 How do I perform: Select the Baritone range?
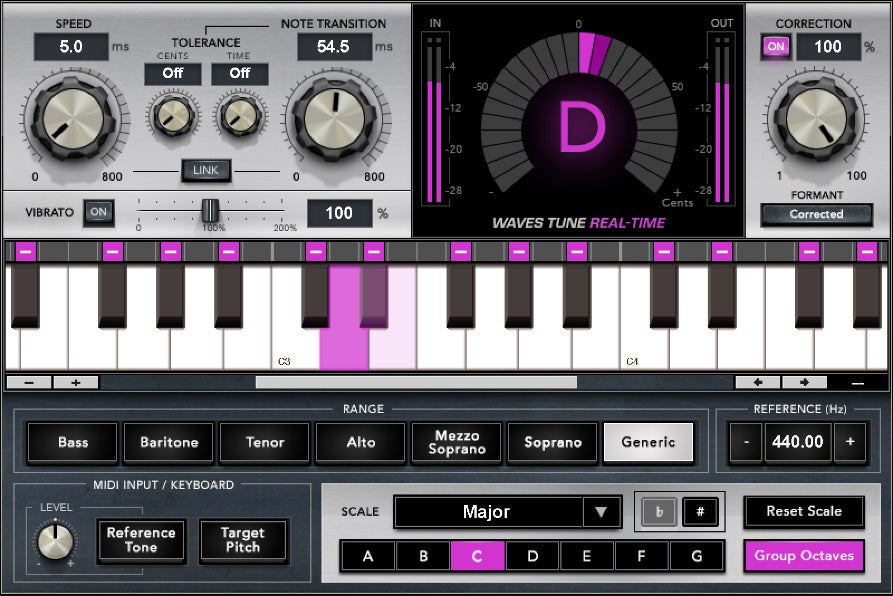[x=169, y=442]
